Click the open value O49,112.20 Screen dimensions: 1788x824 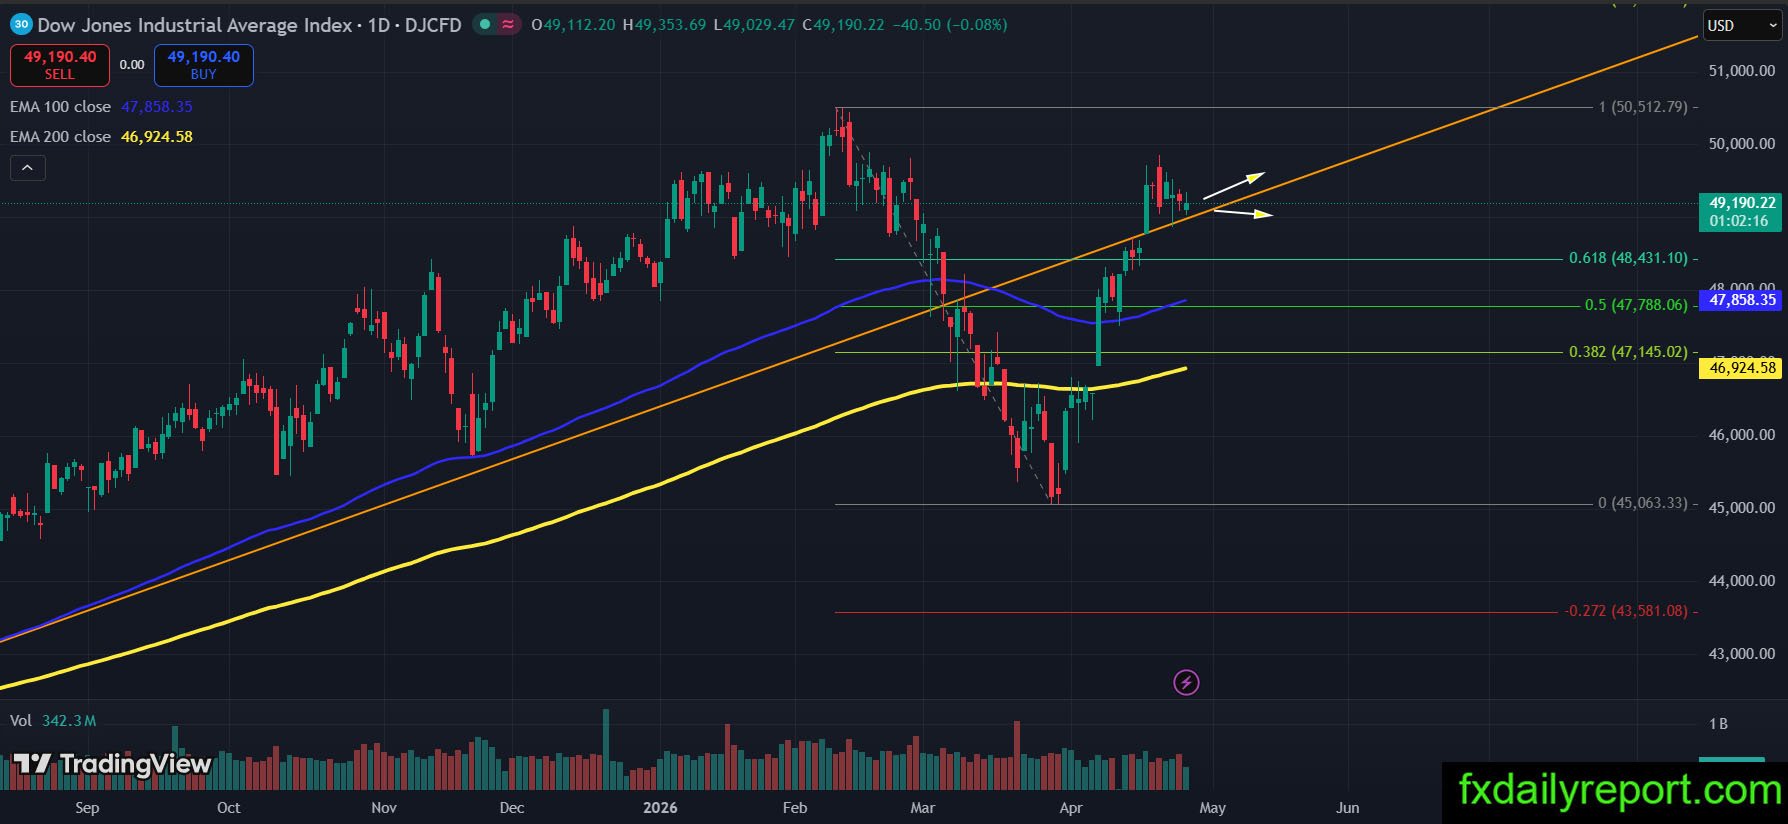573,25
